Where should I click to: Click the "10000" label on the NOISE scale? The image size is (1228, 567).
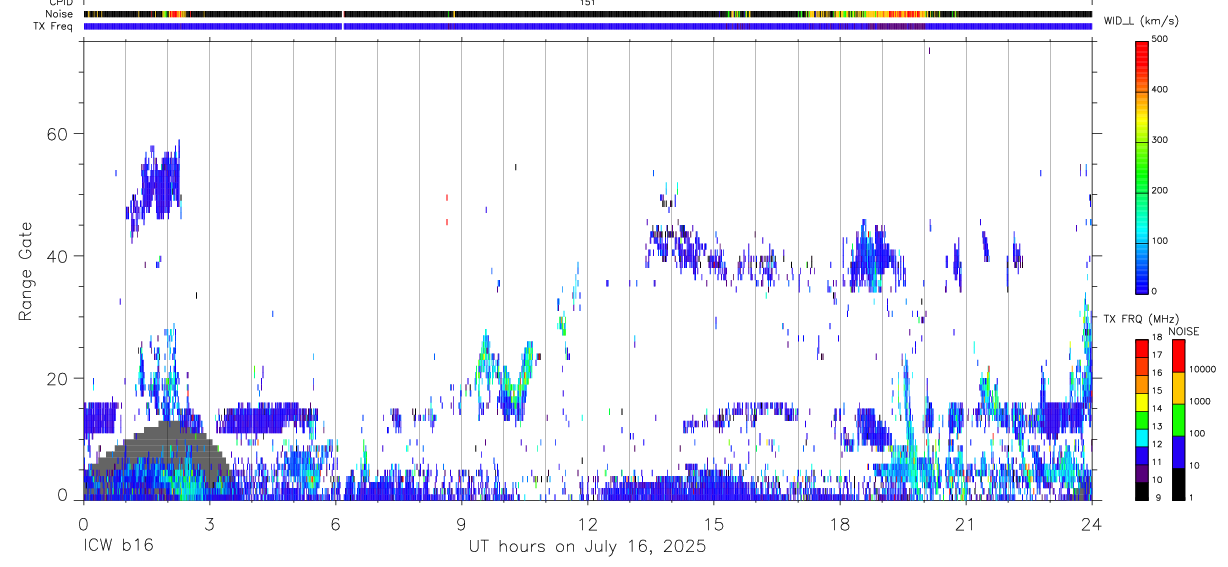click(x=1202, y=370)
